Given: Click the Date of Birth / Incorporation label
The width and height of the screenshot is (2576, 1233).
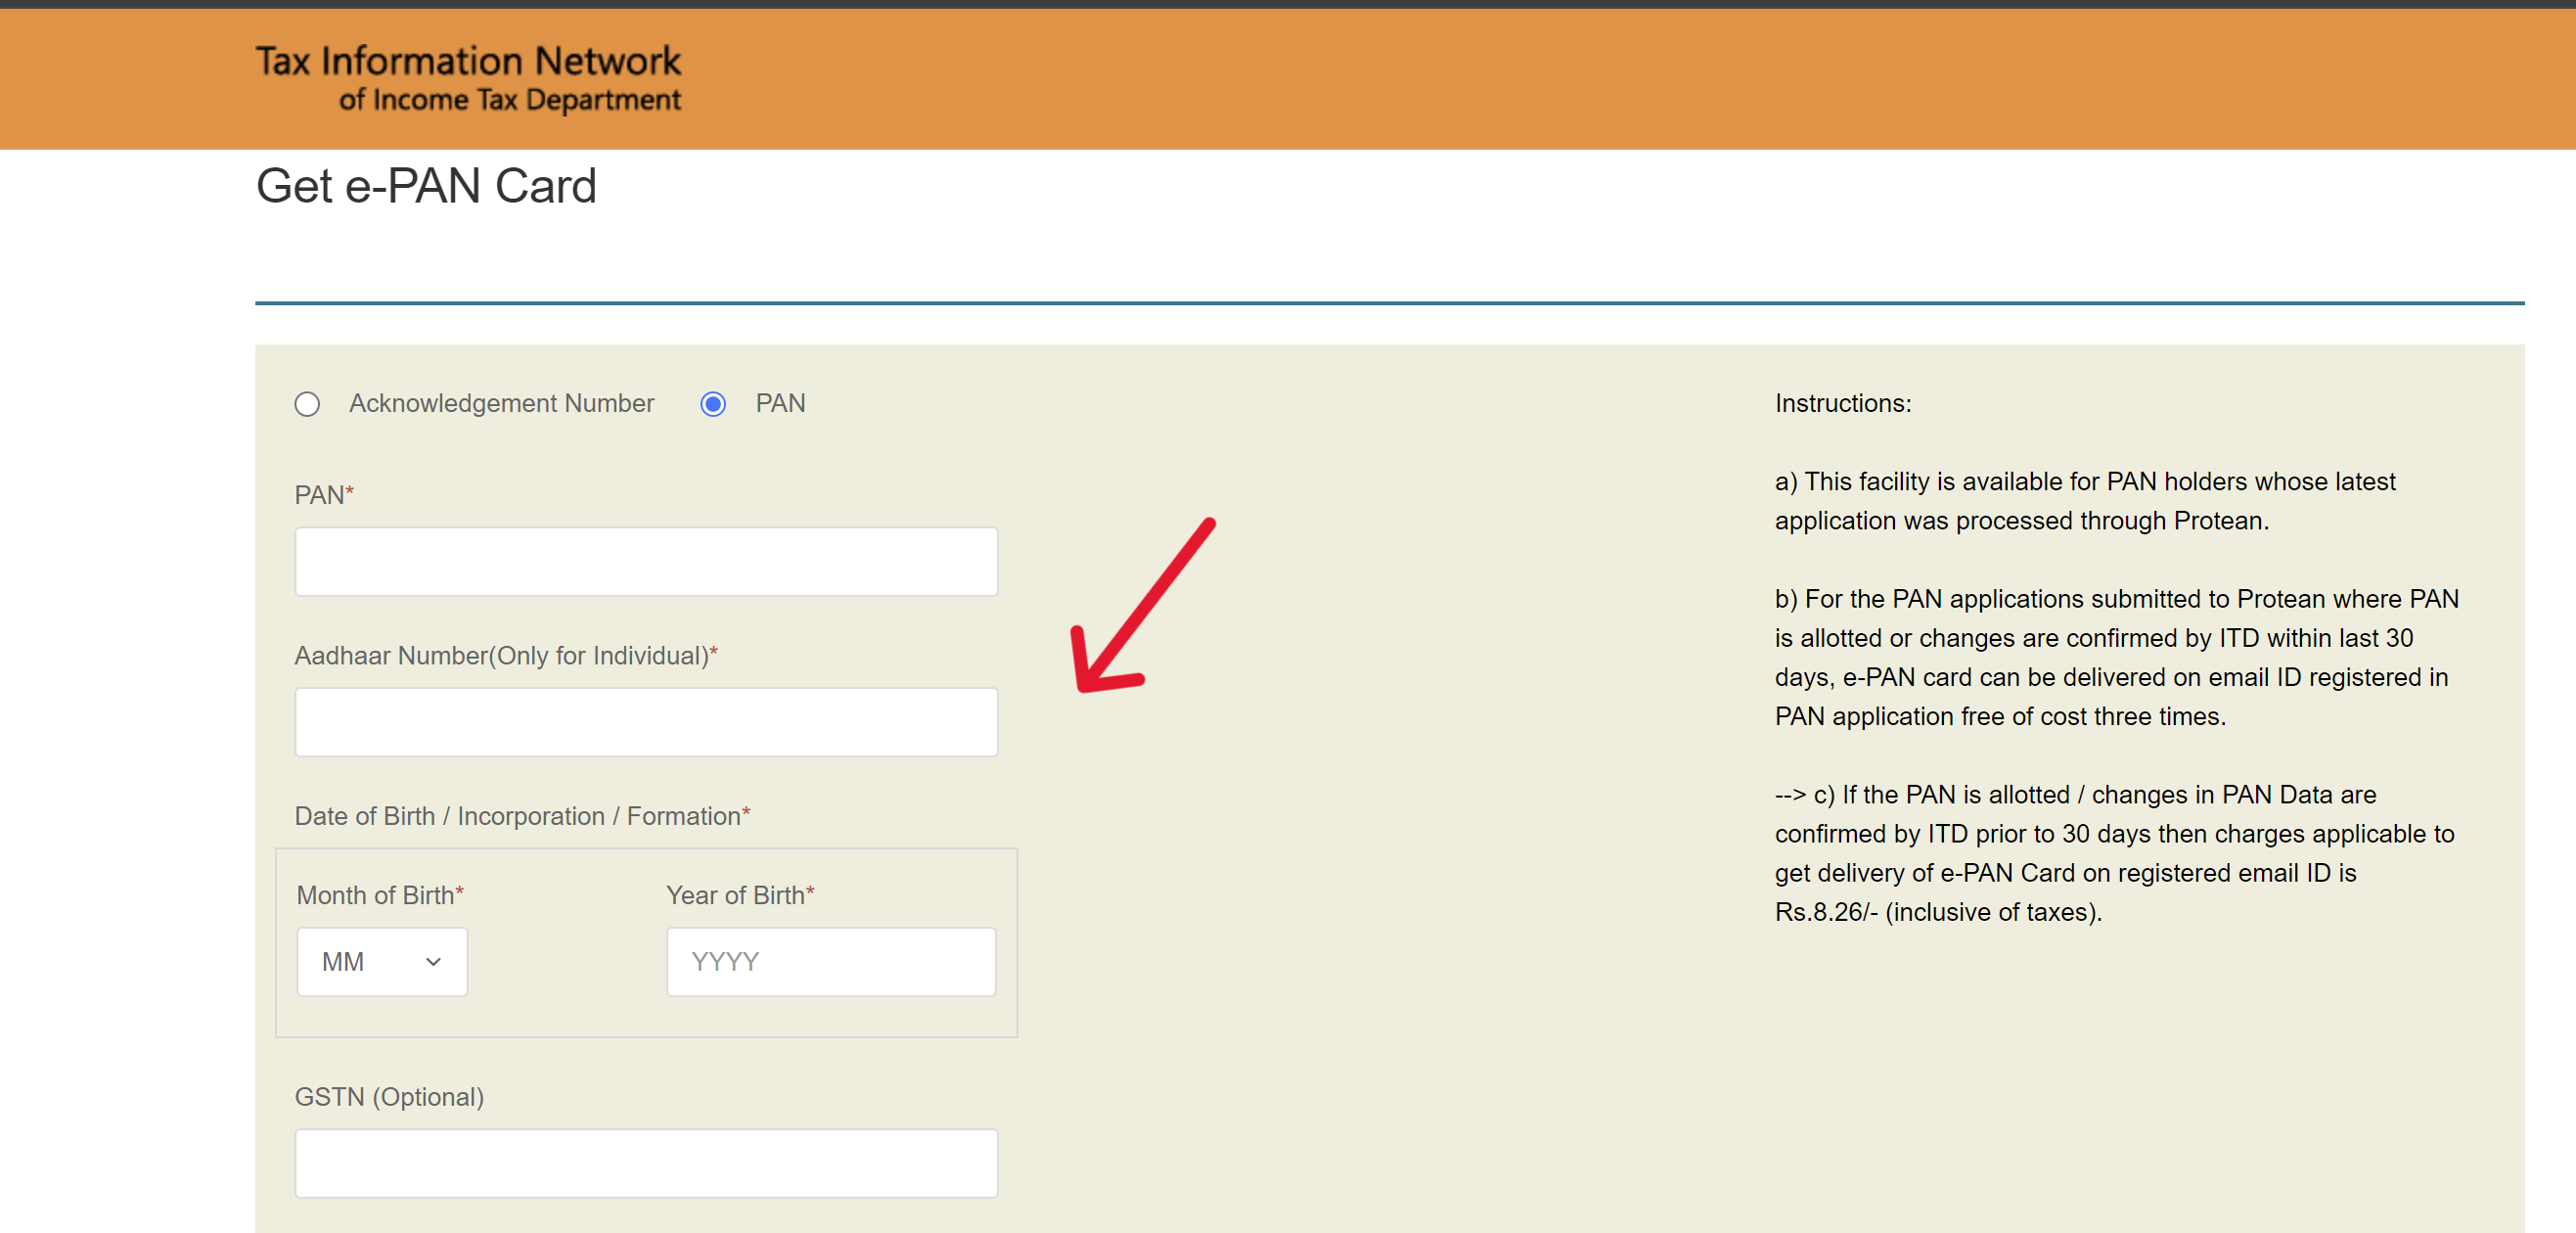Looking at the screenshot, I should point(521,816).
